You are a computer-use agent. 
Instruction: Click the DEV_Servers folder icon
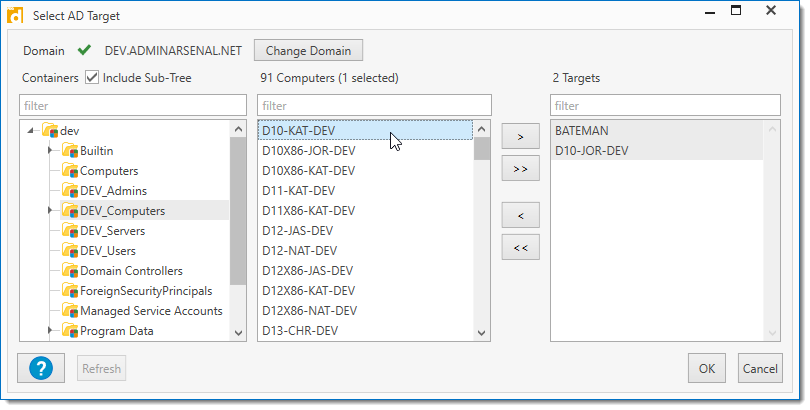click(x=69, y=231)
